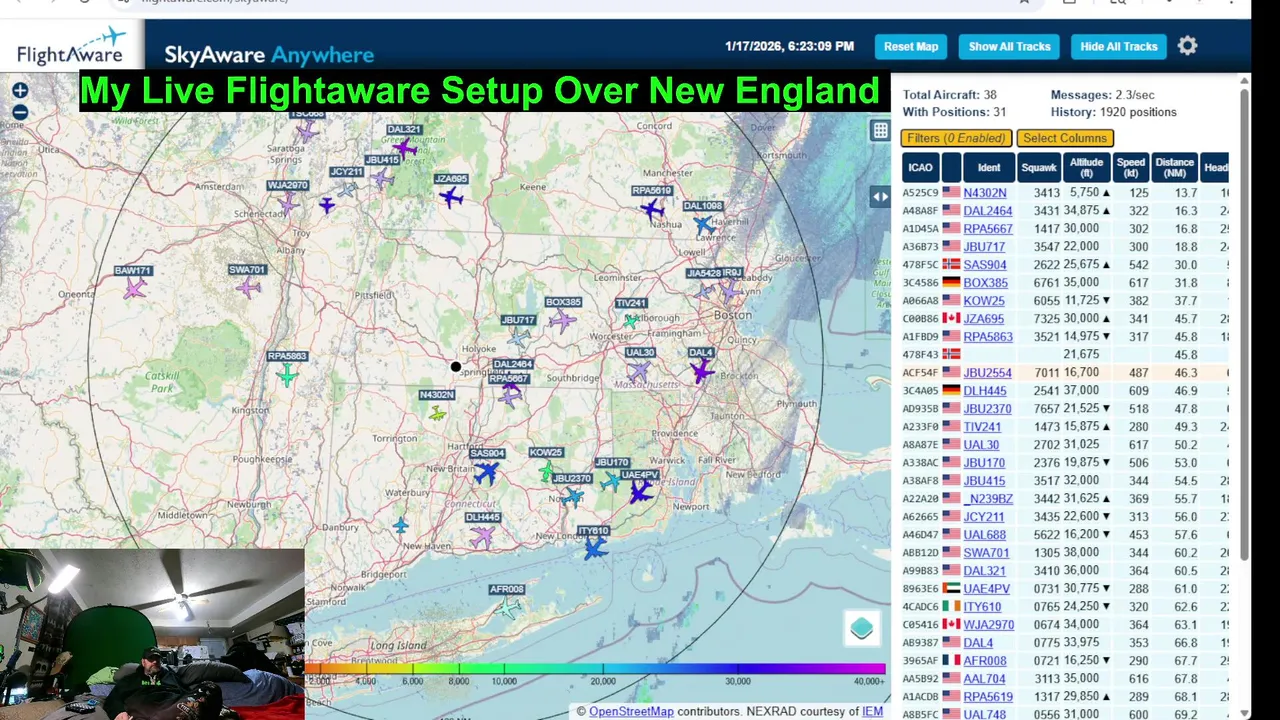Select the DAL1098 aircraft icon on map

tap(705, 225)
